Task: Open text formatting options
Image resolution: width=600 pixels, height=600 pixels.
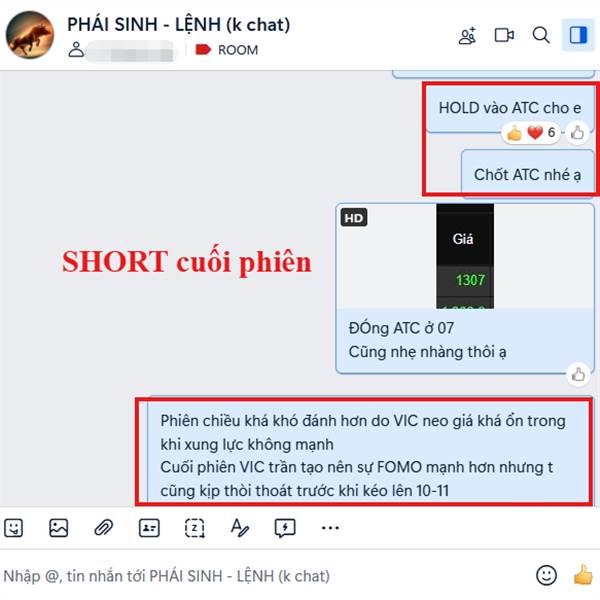Action: [240, 528]
